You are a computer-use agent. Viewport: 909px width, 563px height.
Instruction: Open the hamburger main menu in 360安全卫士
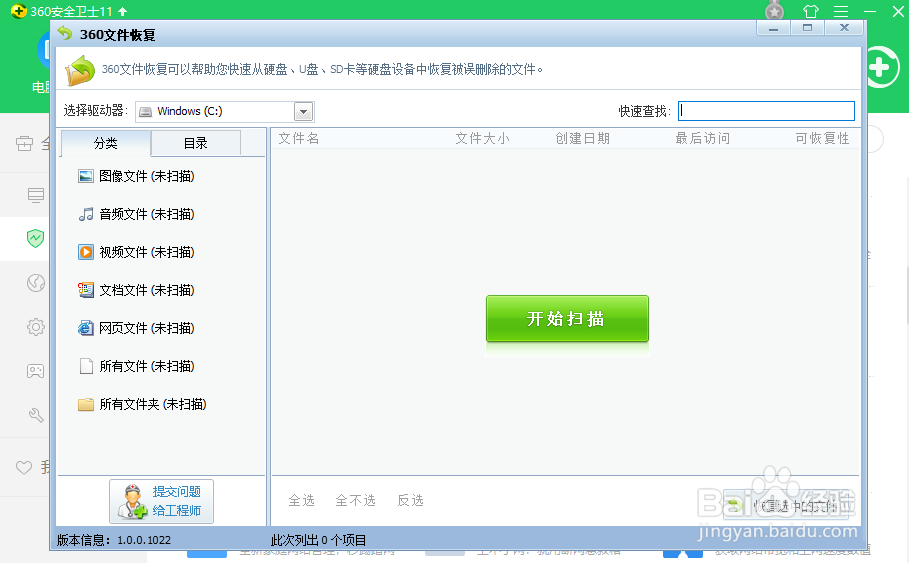pos(841,11)
